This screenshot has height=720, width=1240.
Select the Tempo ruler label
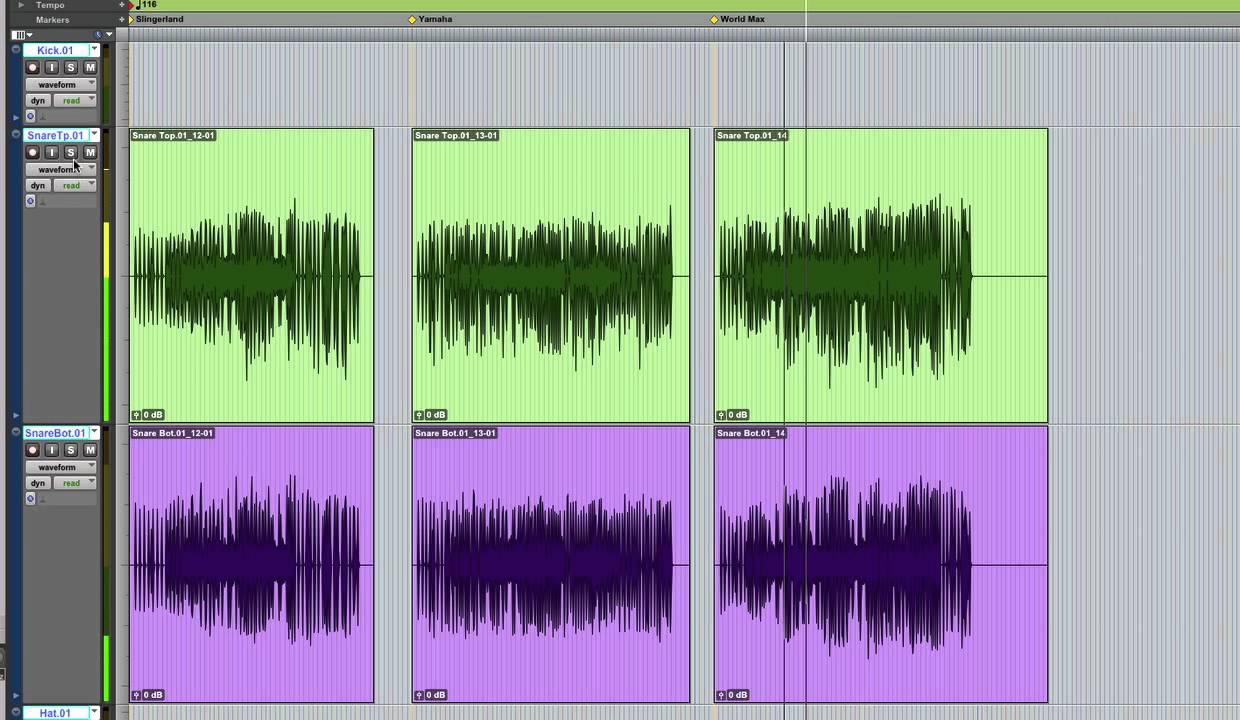50,5
